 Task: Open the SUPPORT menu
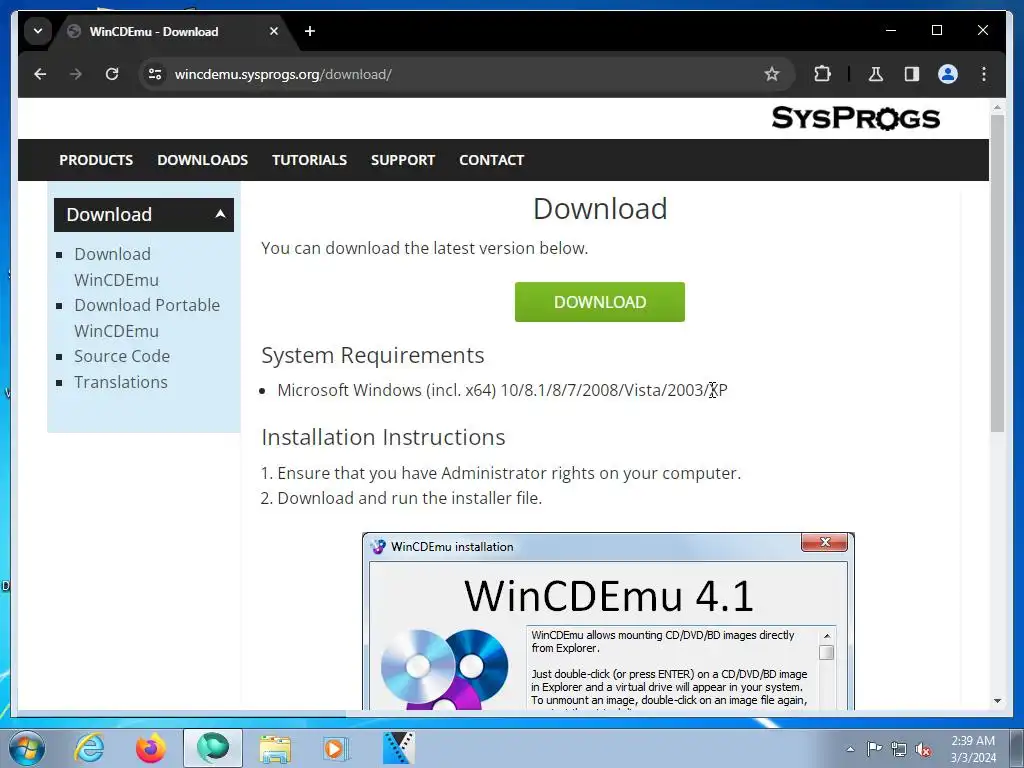403,160
